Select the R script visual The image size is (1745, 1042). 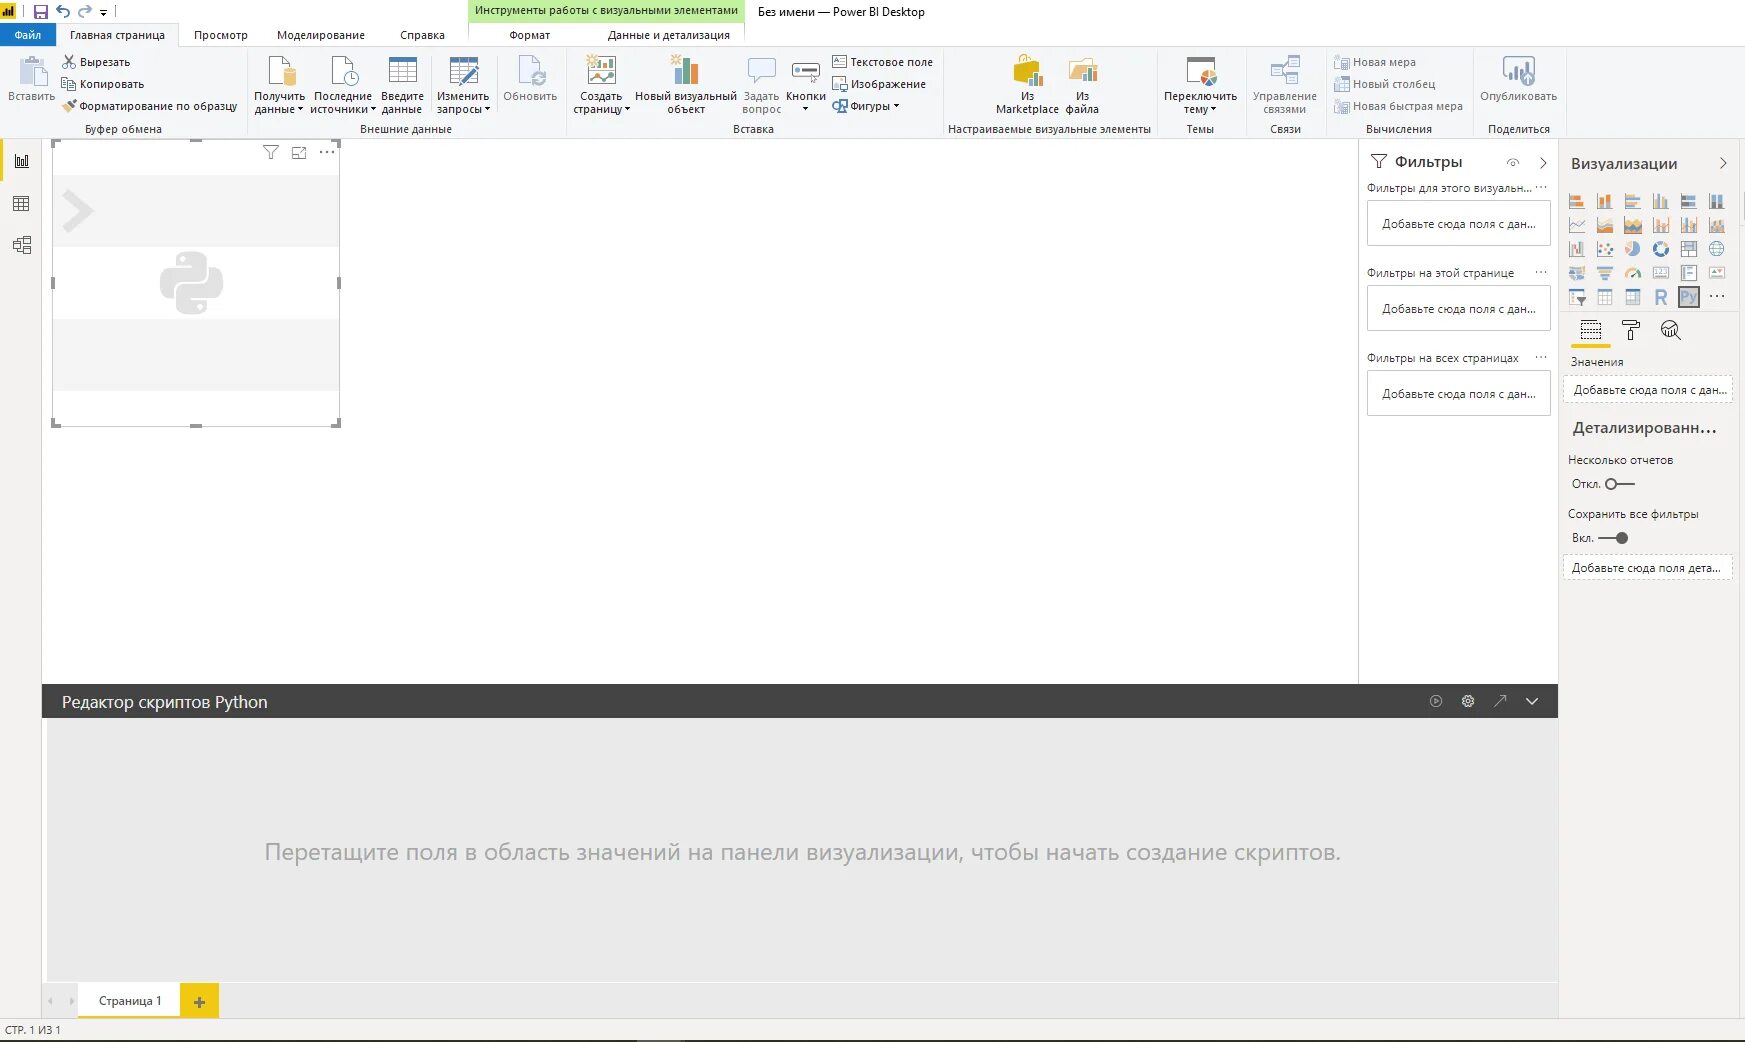point(1661,297)
